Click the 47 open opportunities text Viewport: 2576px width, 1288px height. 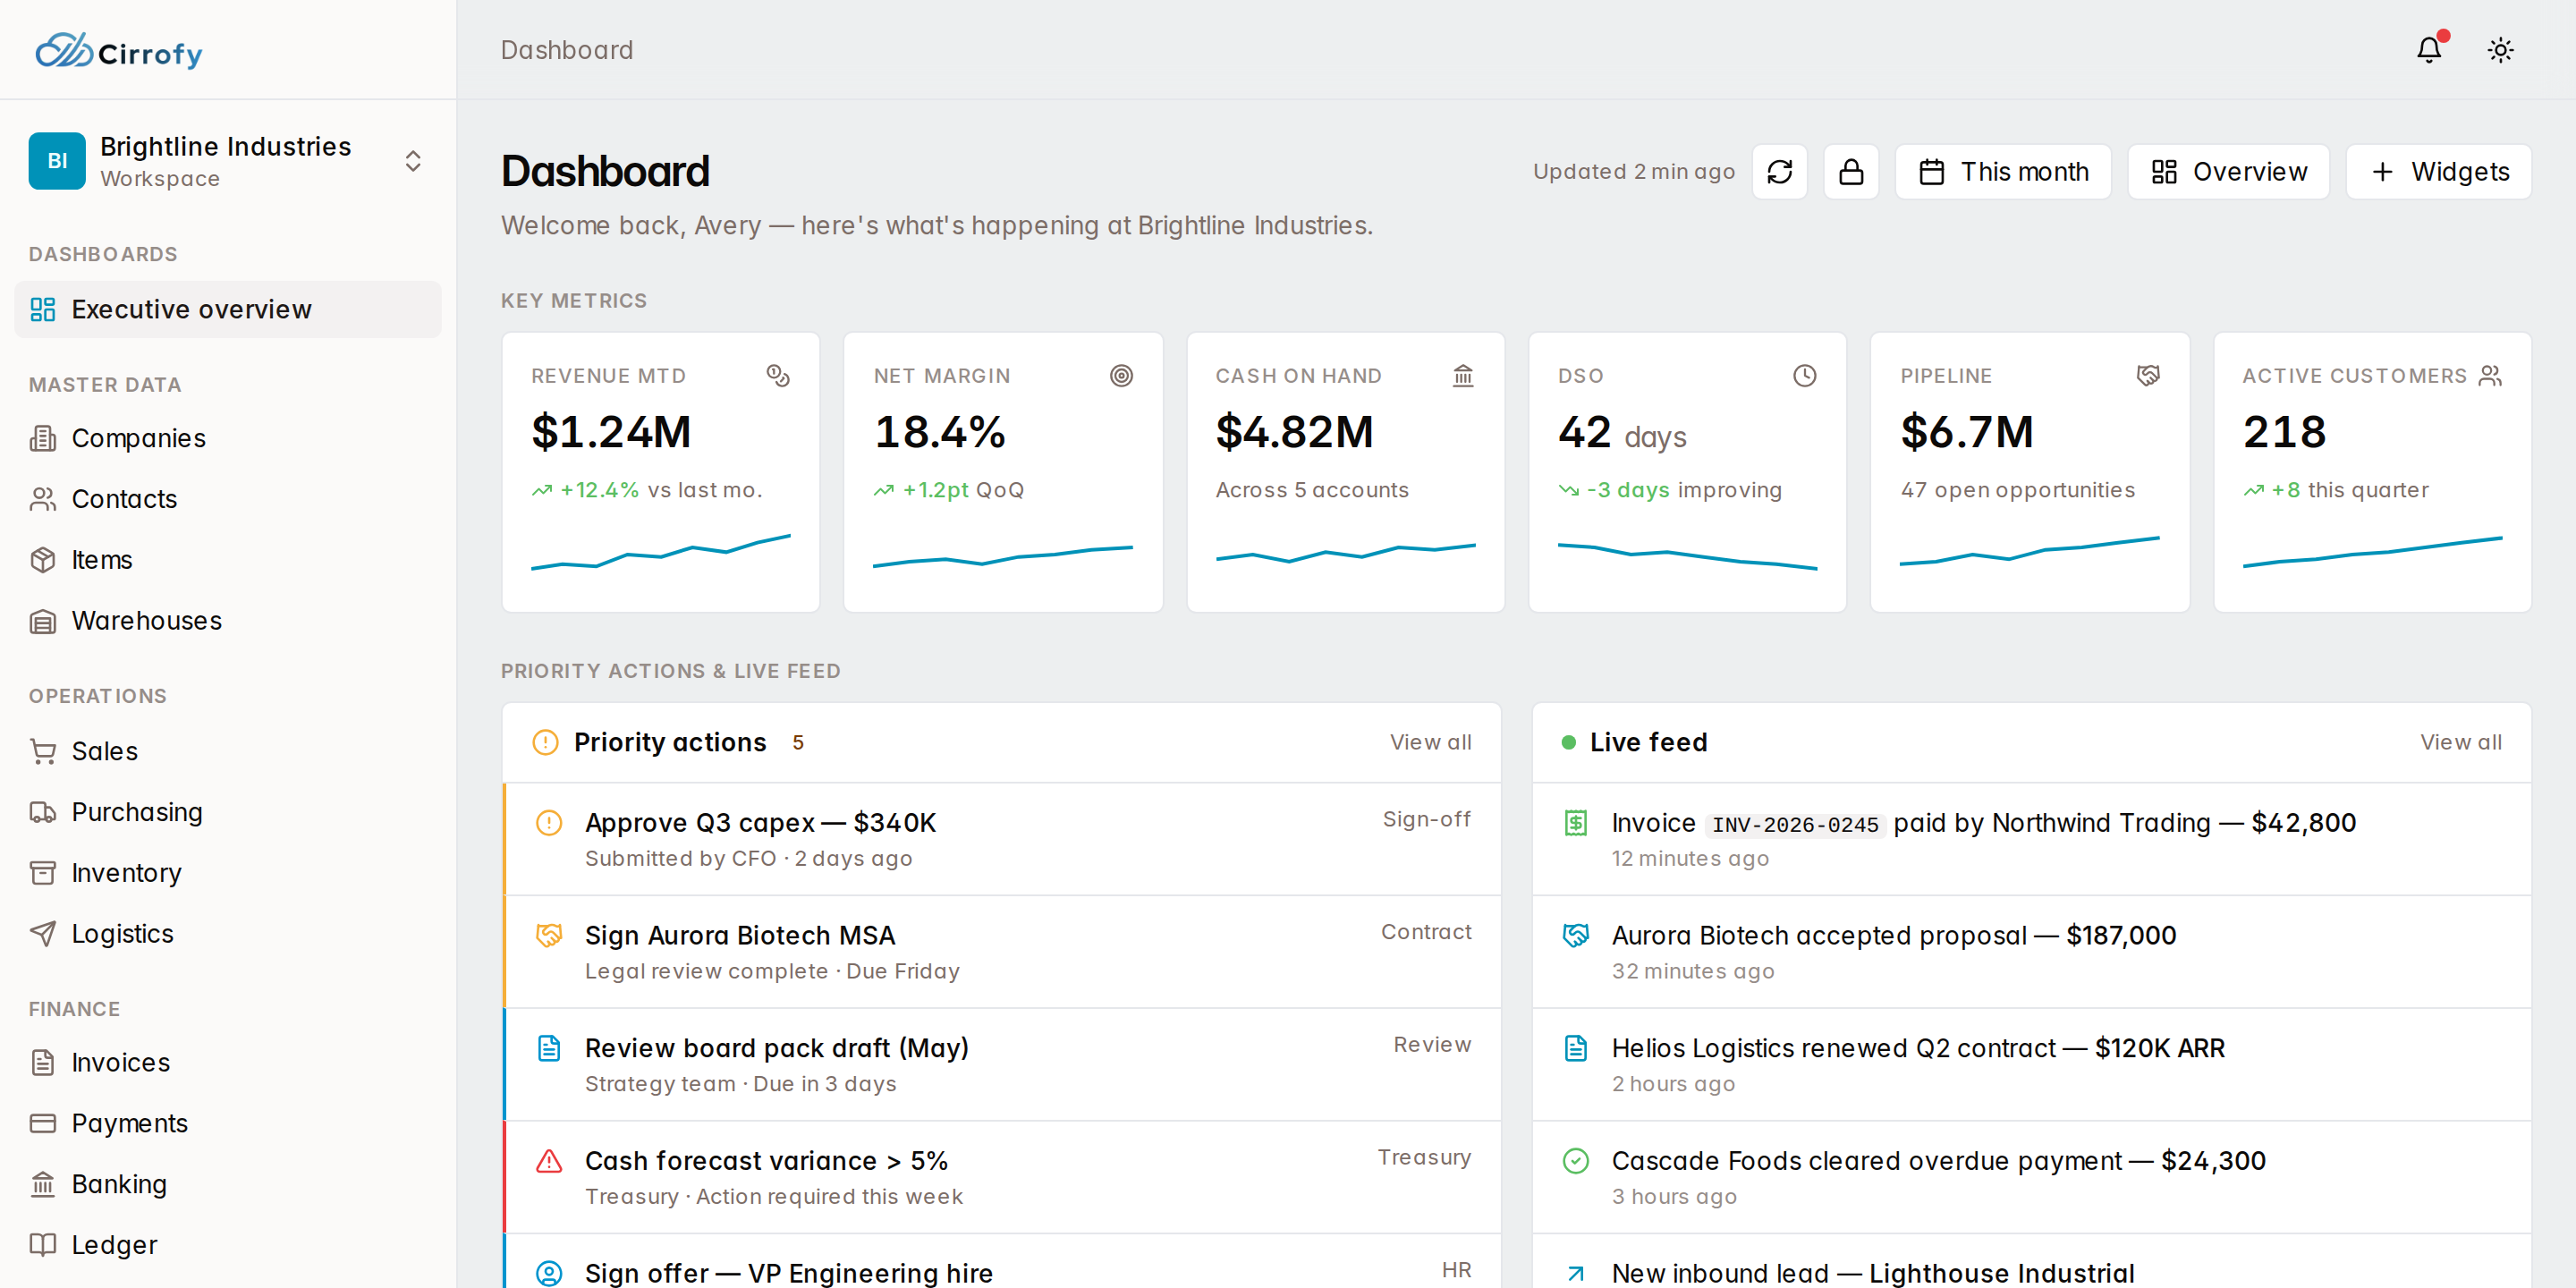click(x=2018, y=490)
